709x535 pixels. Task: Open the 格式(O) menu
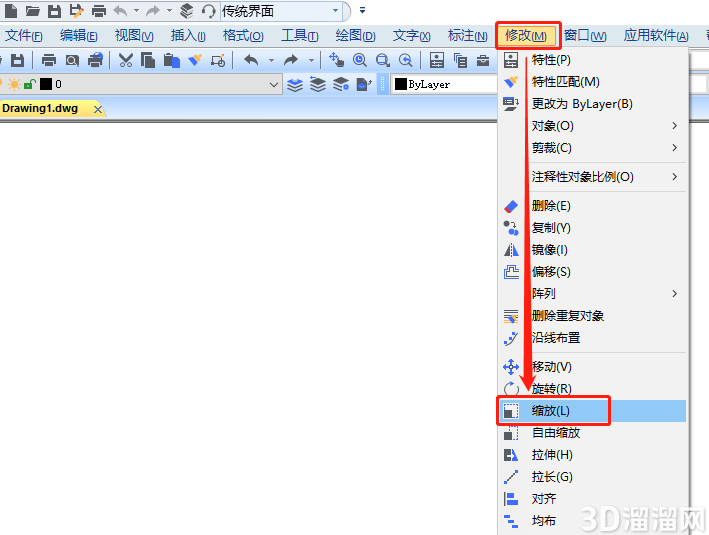[243, 35]
